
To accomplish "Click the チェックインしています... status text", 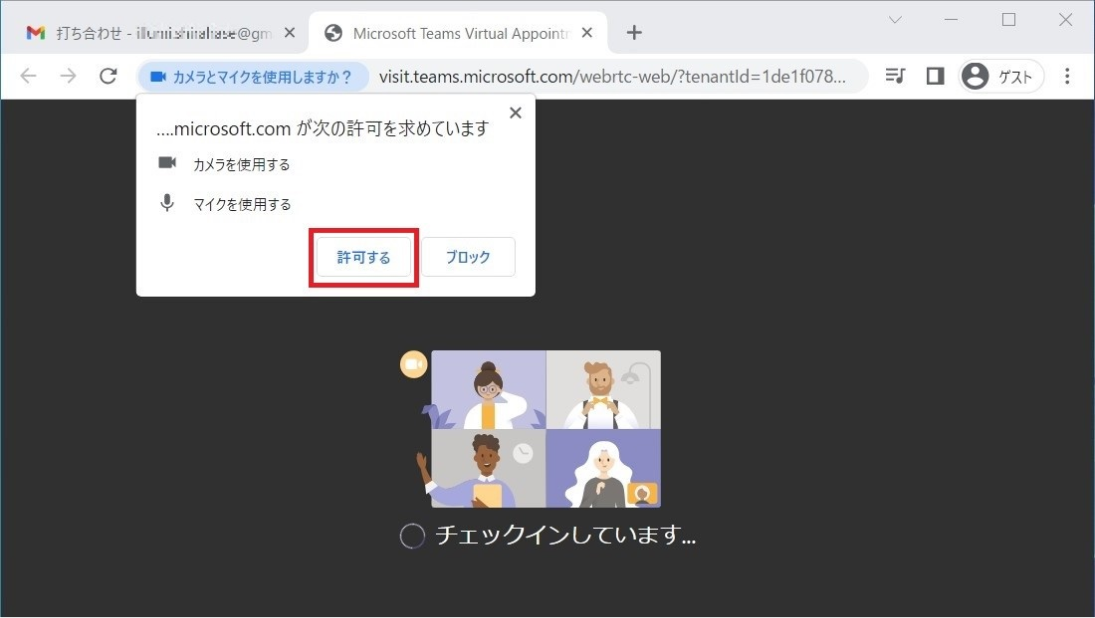I will [566, 536].
